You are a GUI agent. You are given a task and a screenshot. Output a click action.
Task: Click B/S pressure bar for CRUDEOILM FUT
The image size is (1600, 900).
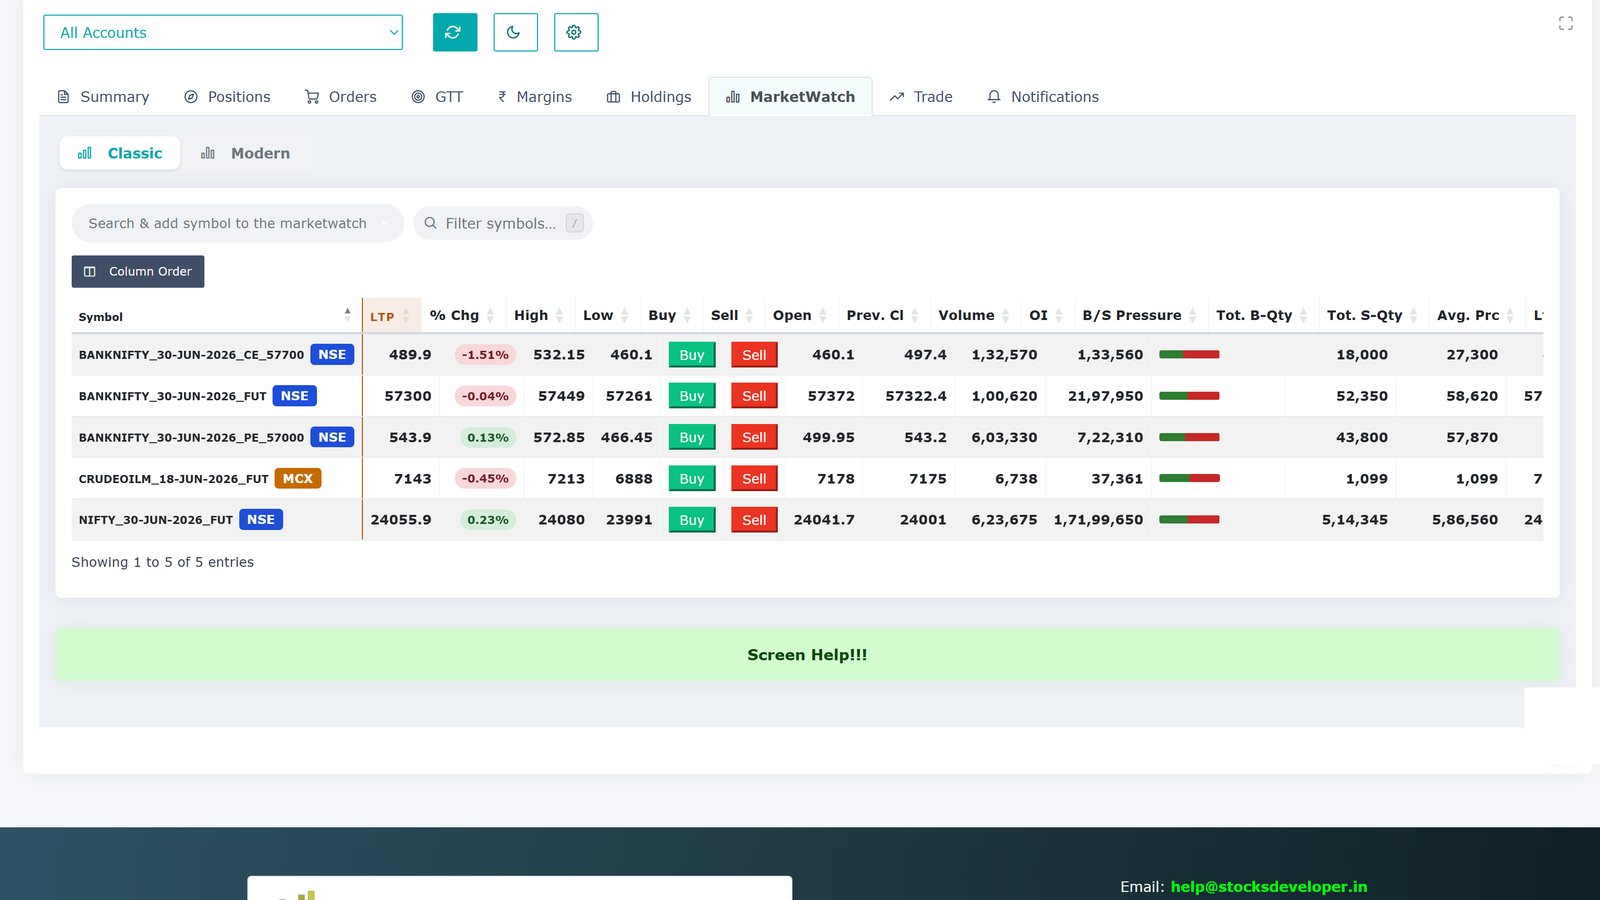pos(1189,478)
